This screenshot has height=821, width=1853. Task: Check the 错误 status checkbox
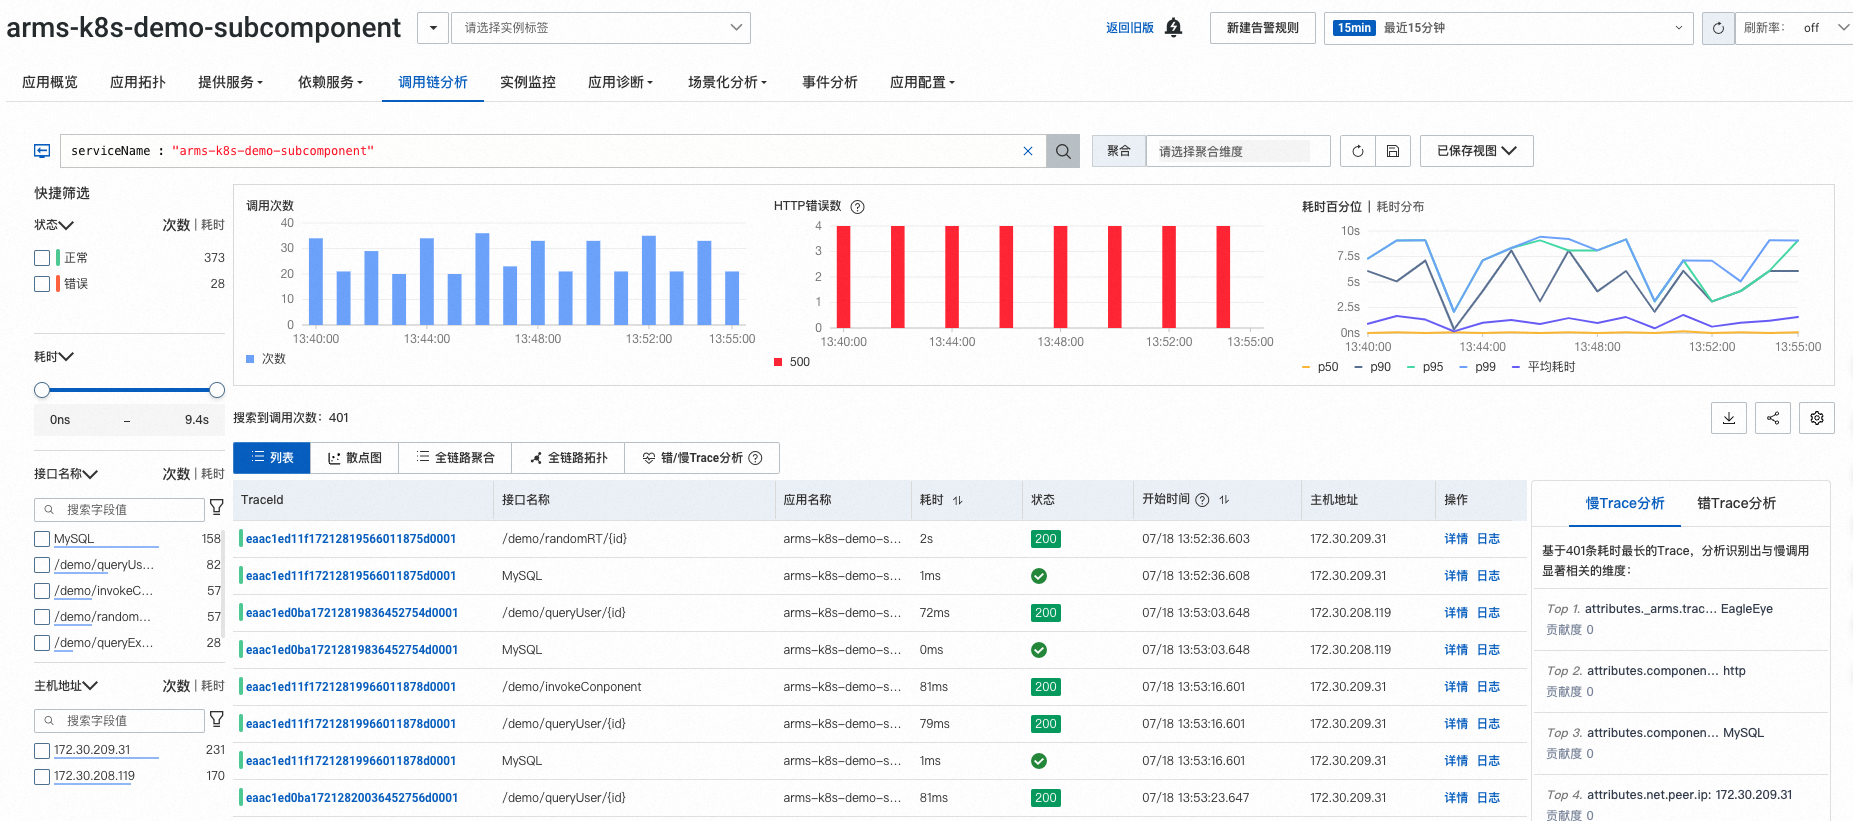(42, 284)
